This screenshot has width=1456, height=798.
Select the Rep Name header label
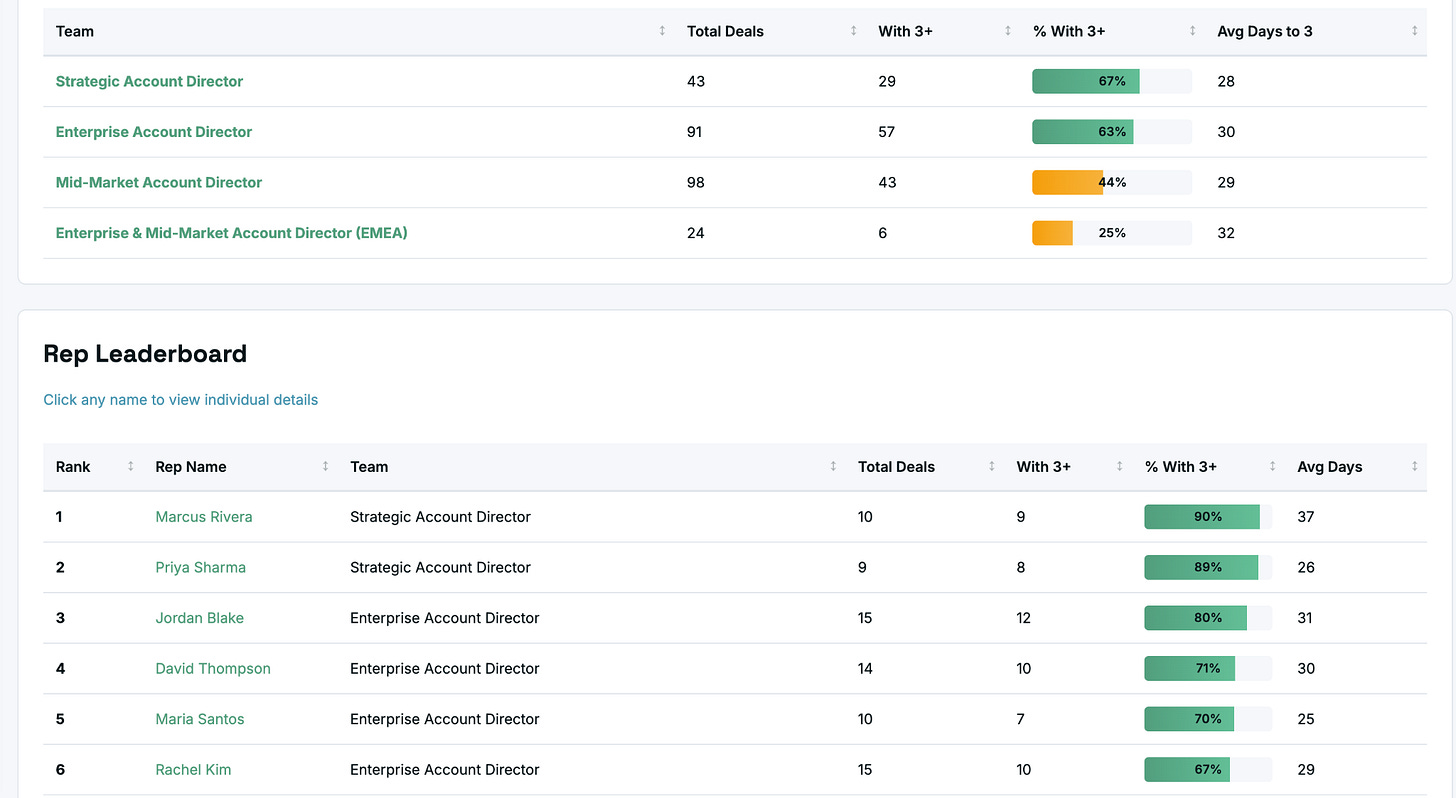click(x=191, y=466)
